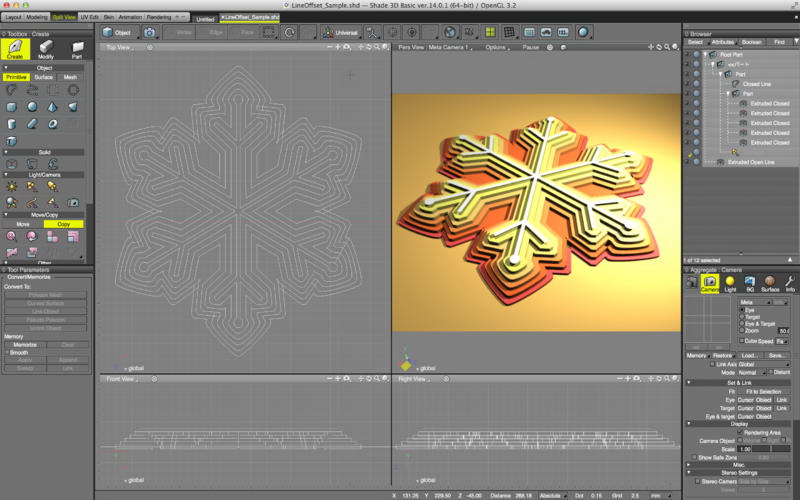Select the Target radio button
This screenshot has width=800, height=500.
(x=742, y=317)
